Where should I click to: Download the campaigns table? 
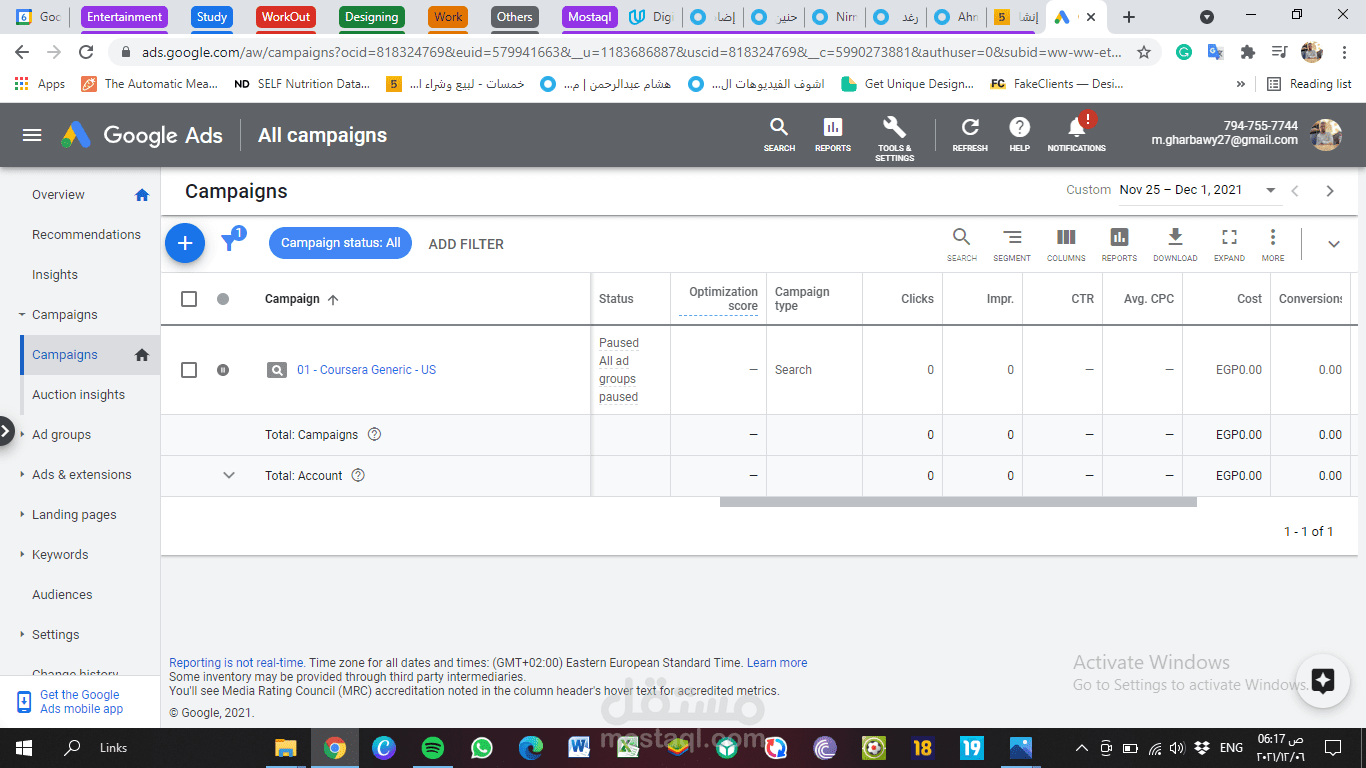click(1175, 243)
